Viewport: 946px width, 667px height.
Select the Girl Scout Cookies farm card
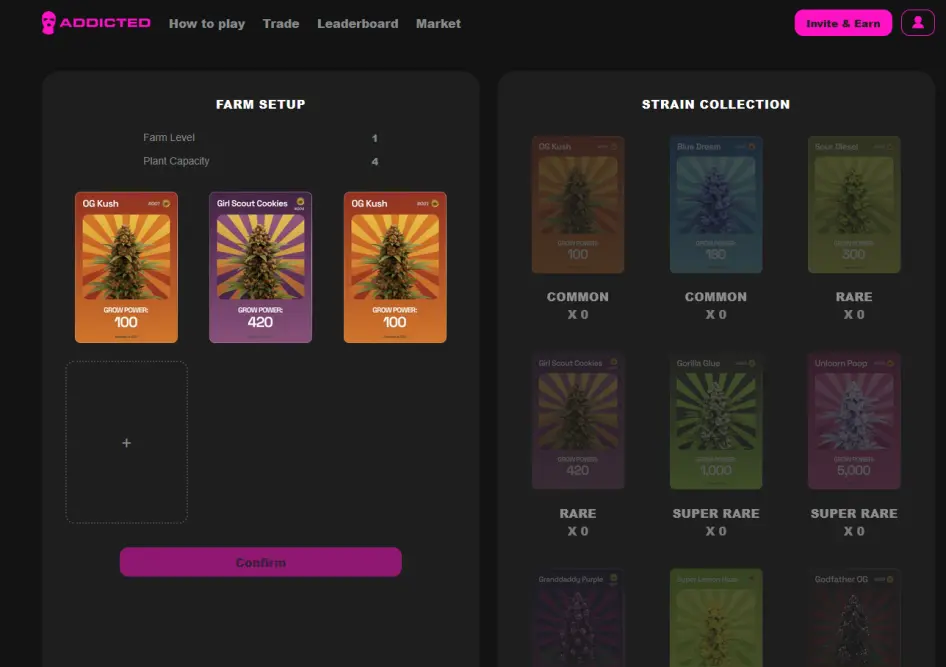point(261,267)
